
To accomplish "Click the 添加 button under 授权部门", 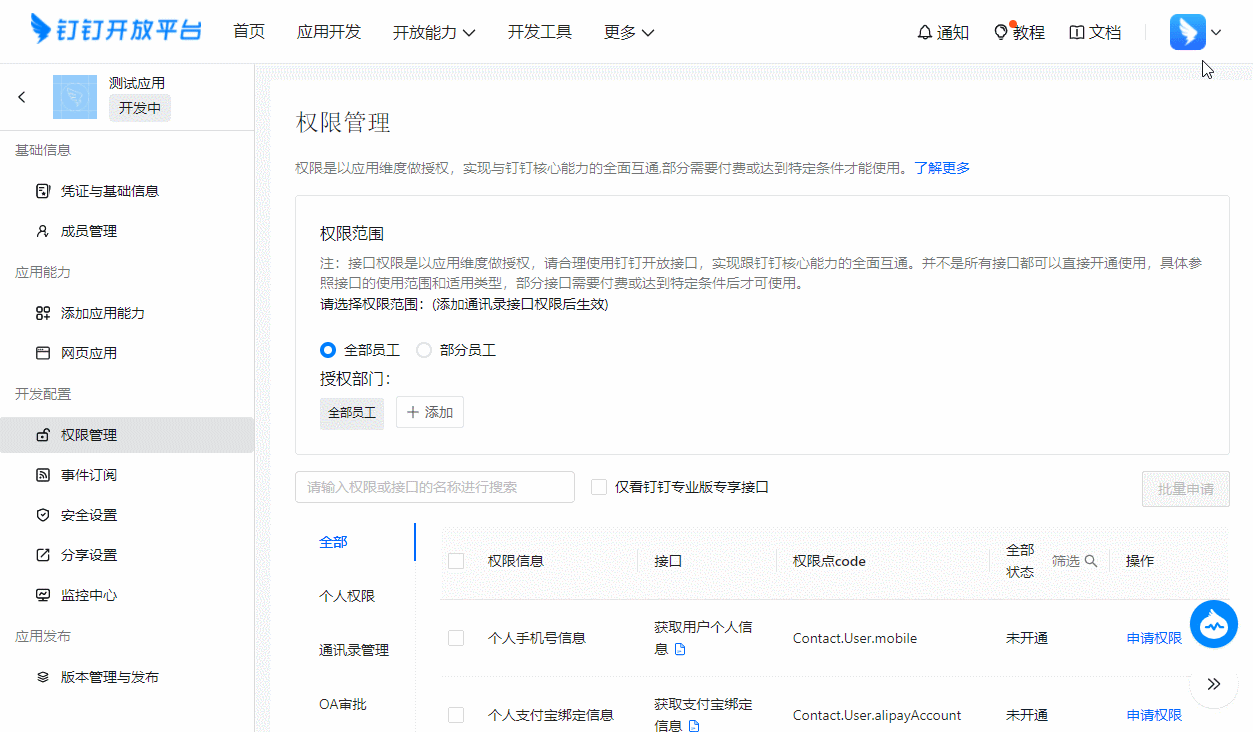I will click(x=430, y=412).
